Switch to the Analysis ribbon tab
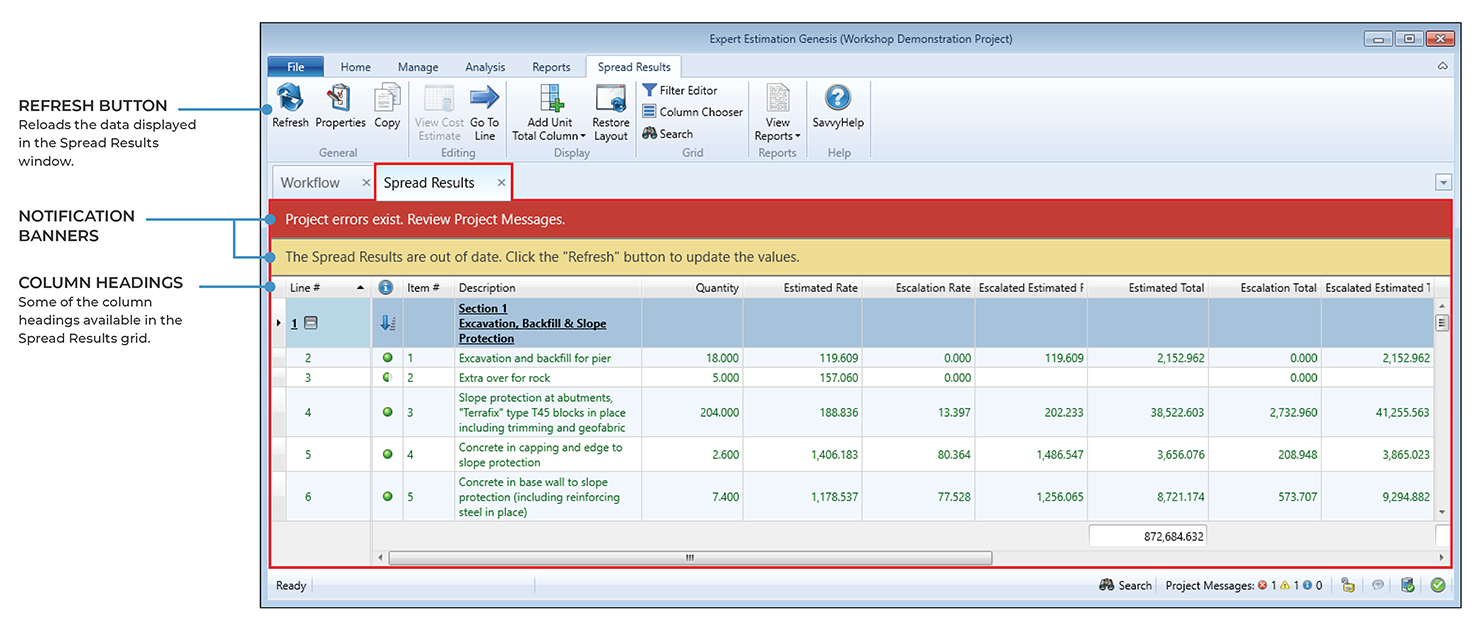This screenshot has height=627, width=1480. click(x=485, y=67)
